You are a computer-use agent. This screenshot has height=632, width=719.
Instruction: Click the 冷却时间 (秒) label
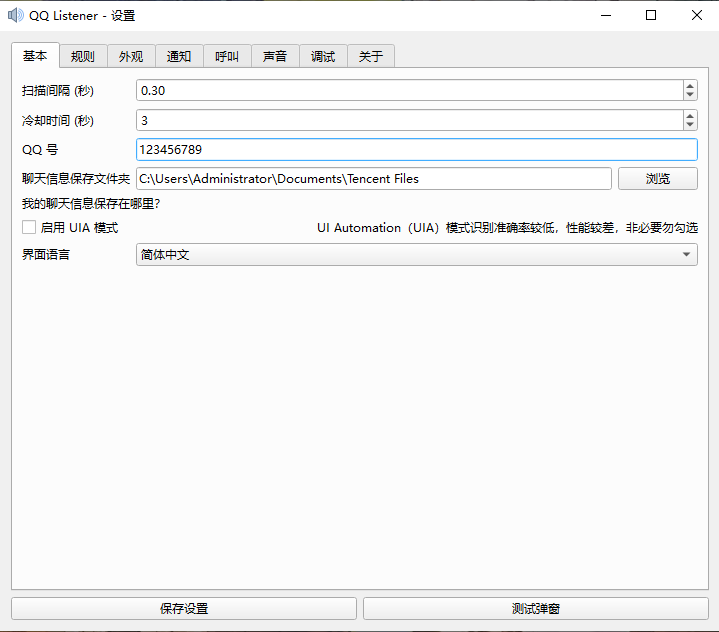58,121
